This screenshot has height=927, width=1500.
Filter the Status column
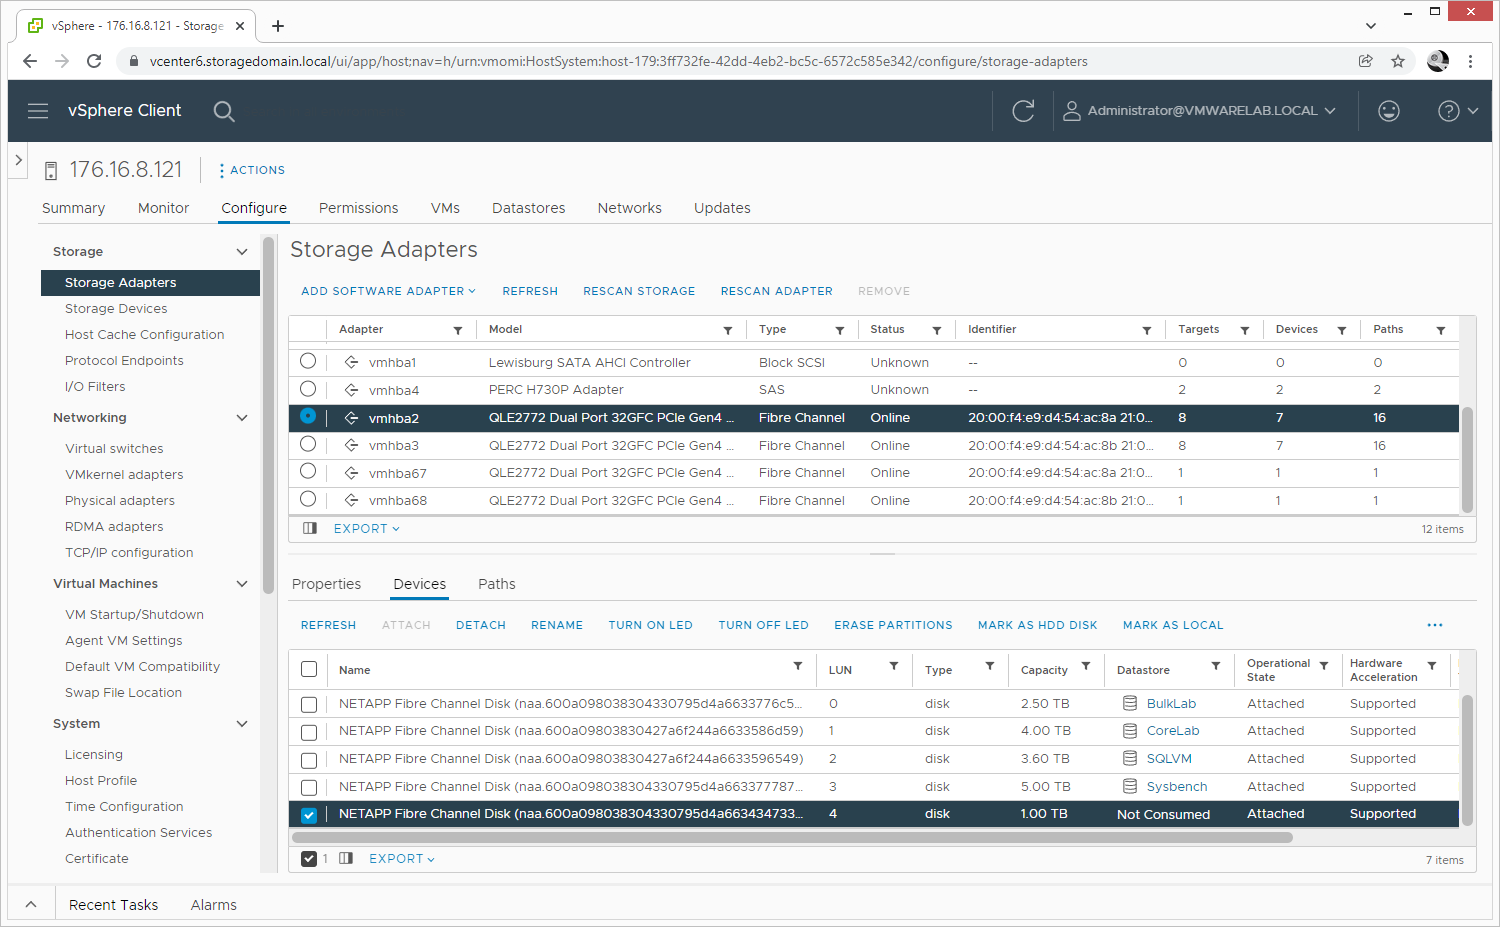[x=937, y=330]
